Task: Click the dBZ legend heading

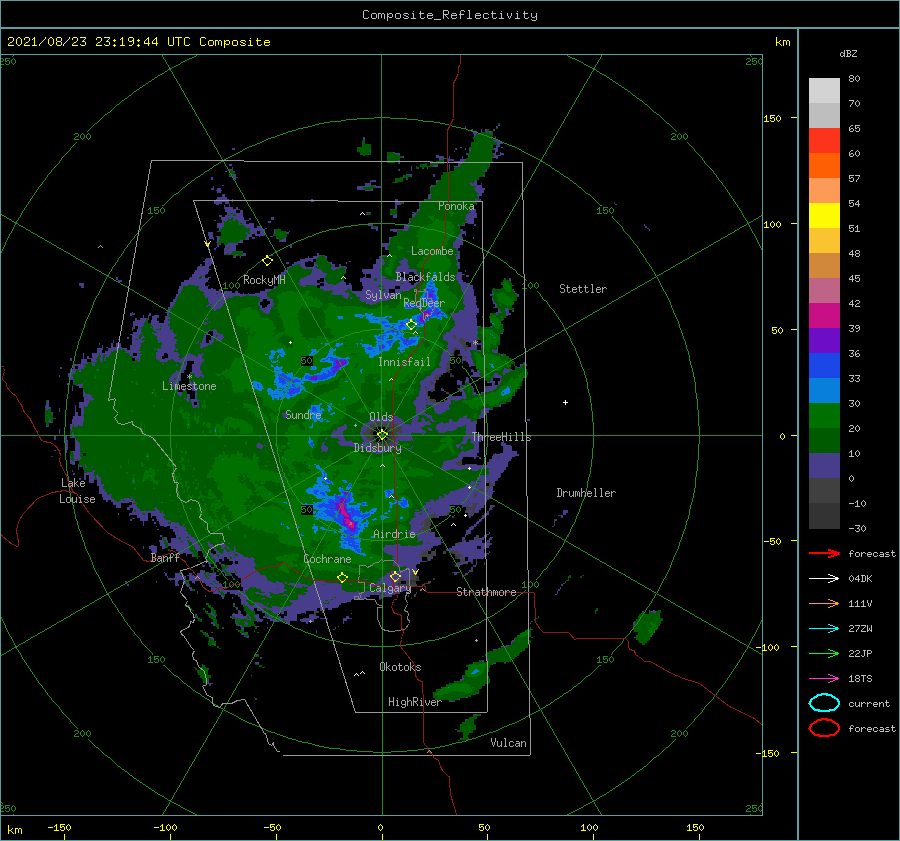Action: pyautogui.click(x=848, y=53)
